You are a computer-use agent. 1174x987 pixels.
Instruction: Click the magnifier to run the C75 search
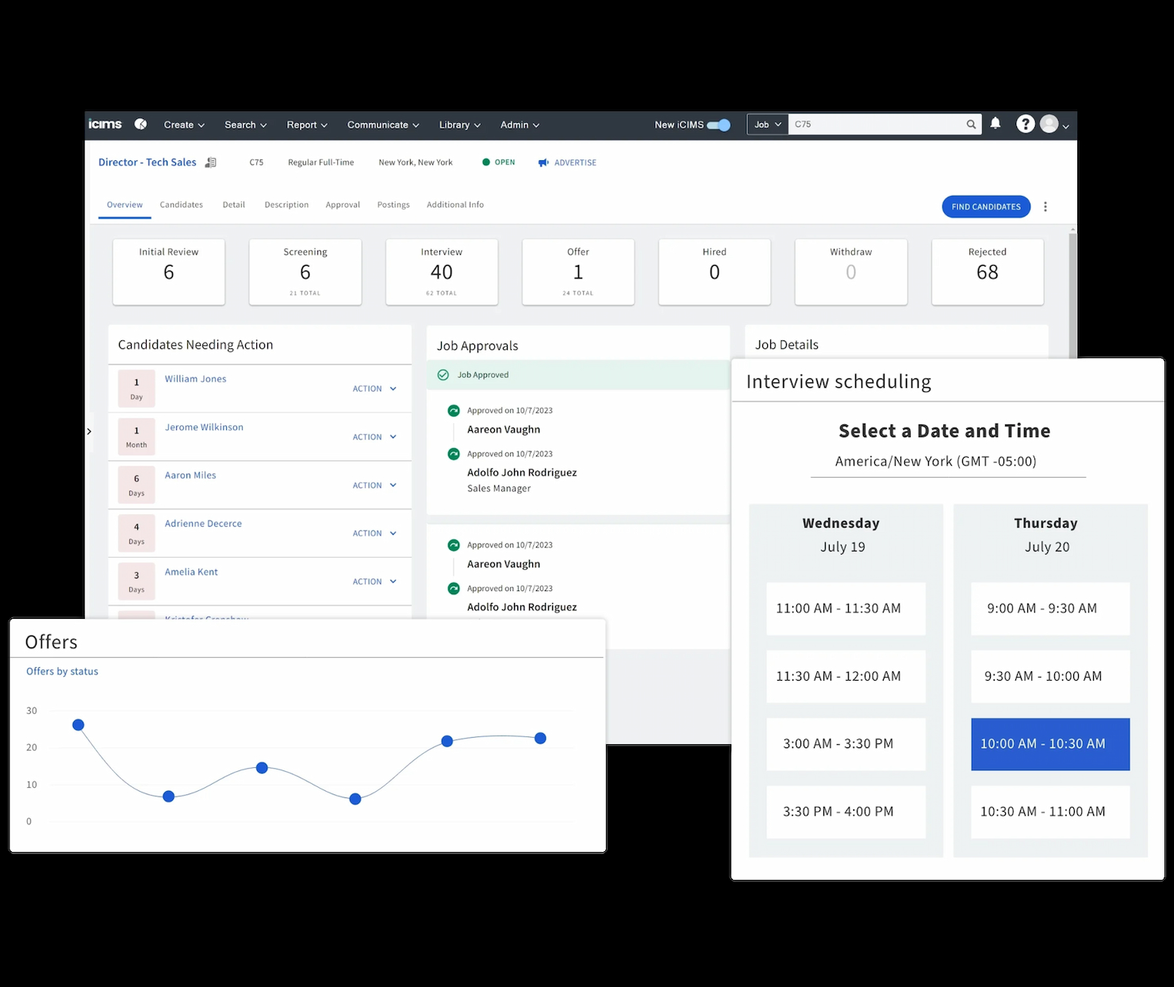(x=969, y=124)
